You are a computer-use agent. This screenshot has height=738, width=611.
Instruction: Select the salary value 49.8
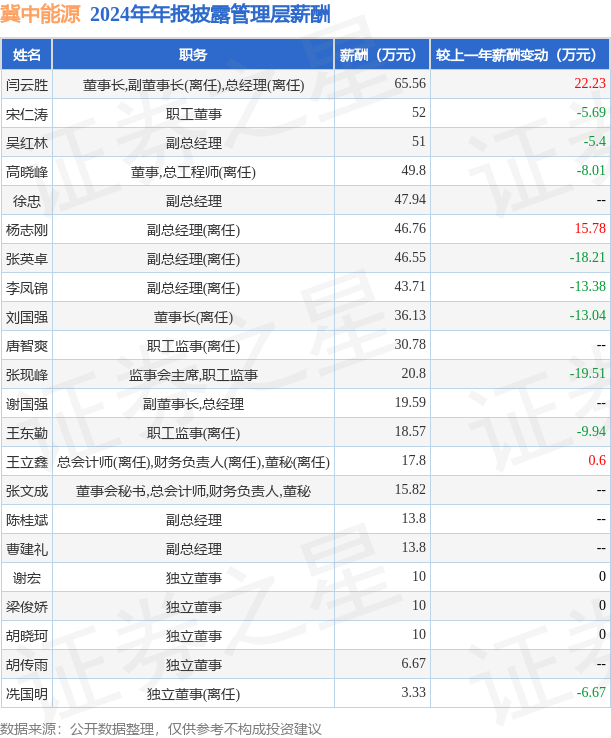pos(413,170)
